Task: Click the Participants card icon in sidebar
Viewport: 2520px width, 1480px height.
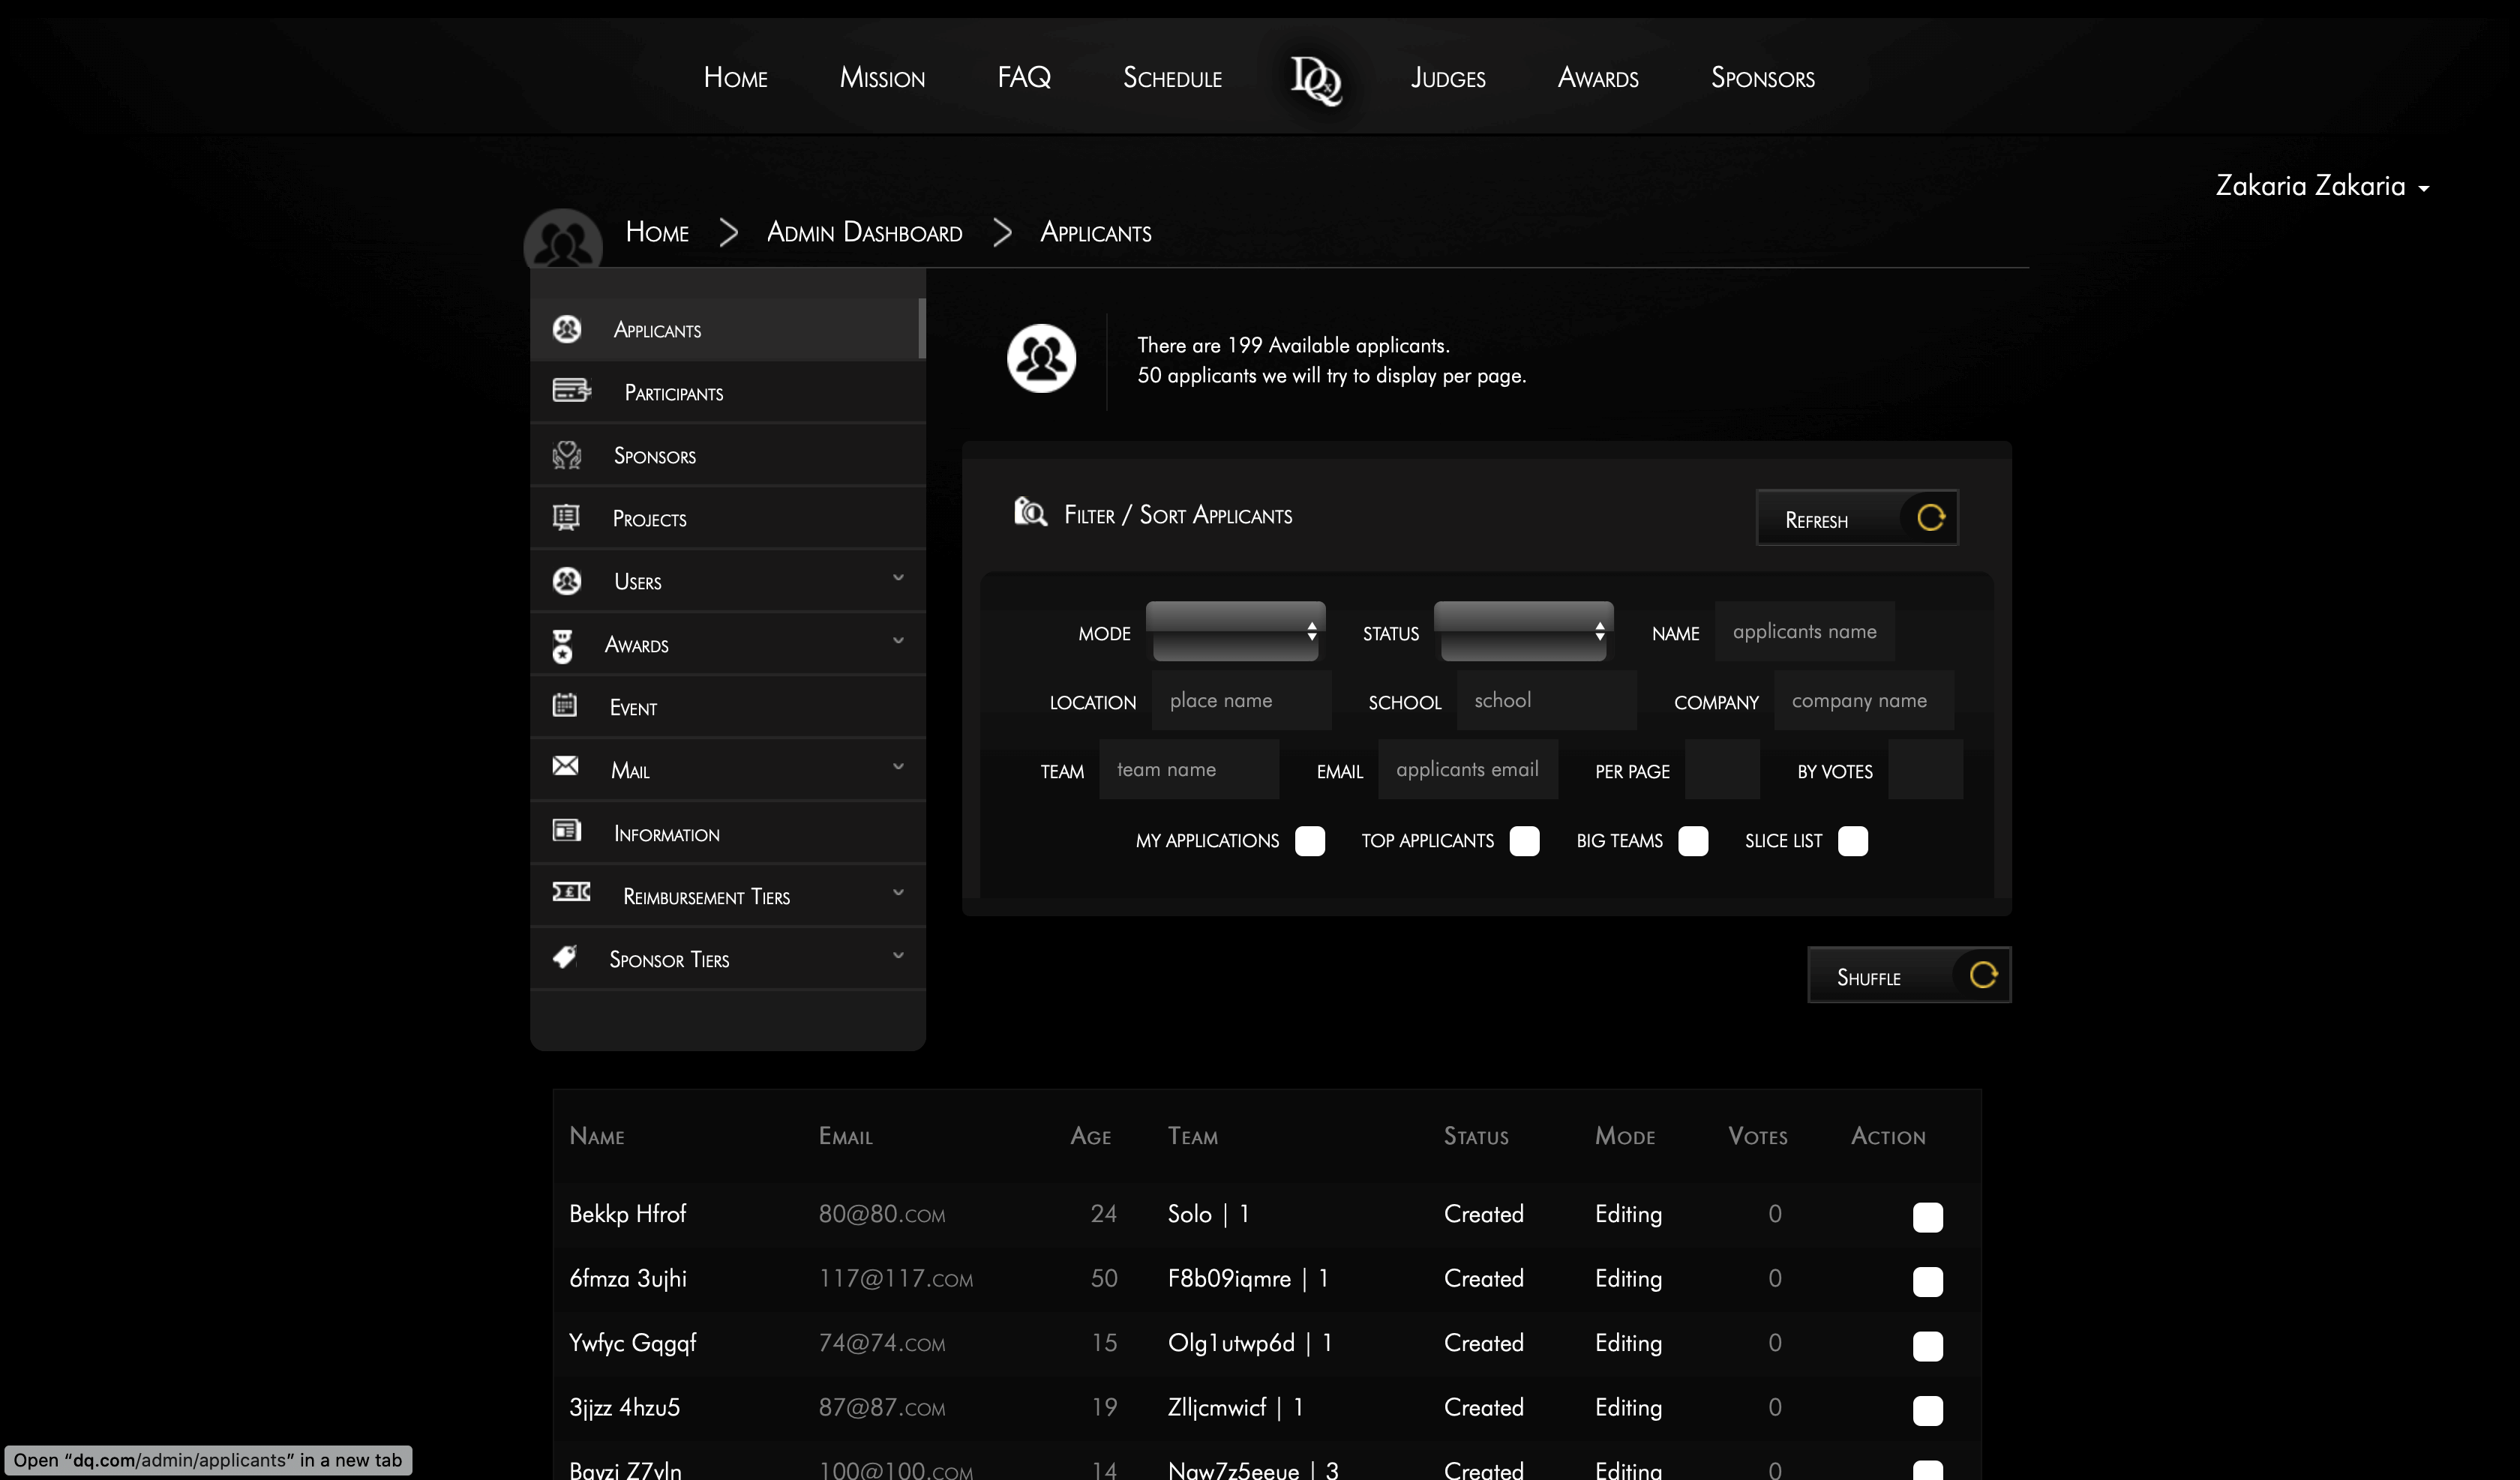Action: pos(571,390)
